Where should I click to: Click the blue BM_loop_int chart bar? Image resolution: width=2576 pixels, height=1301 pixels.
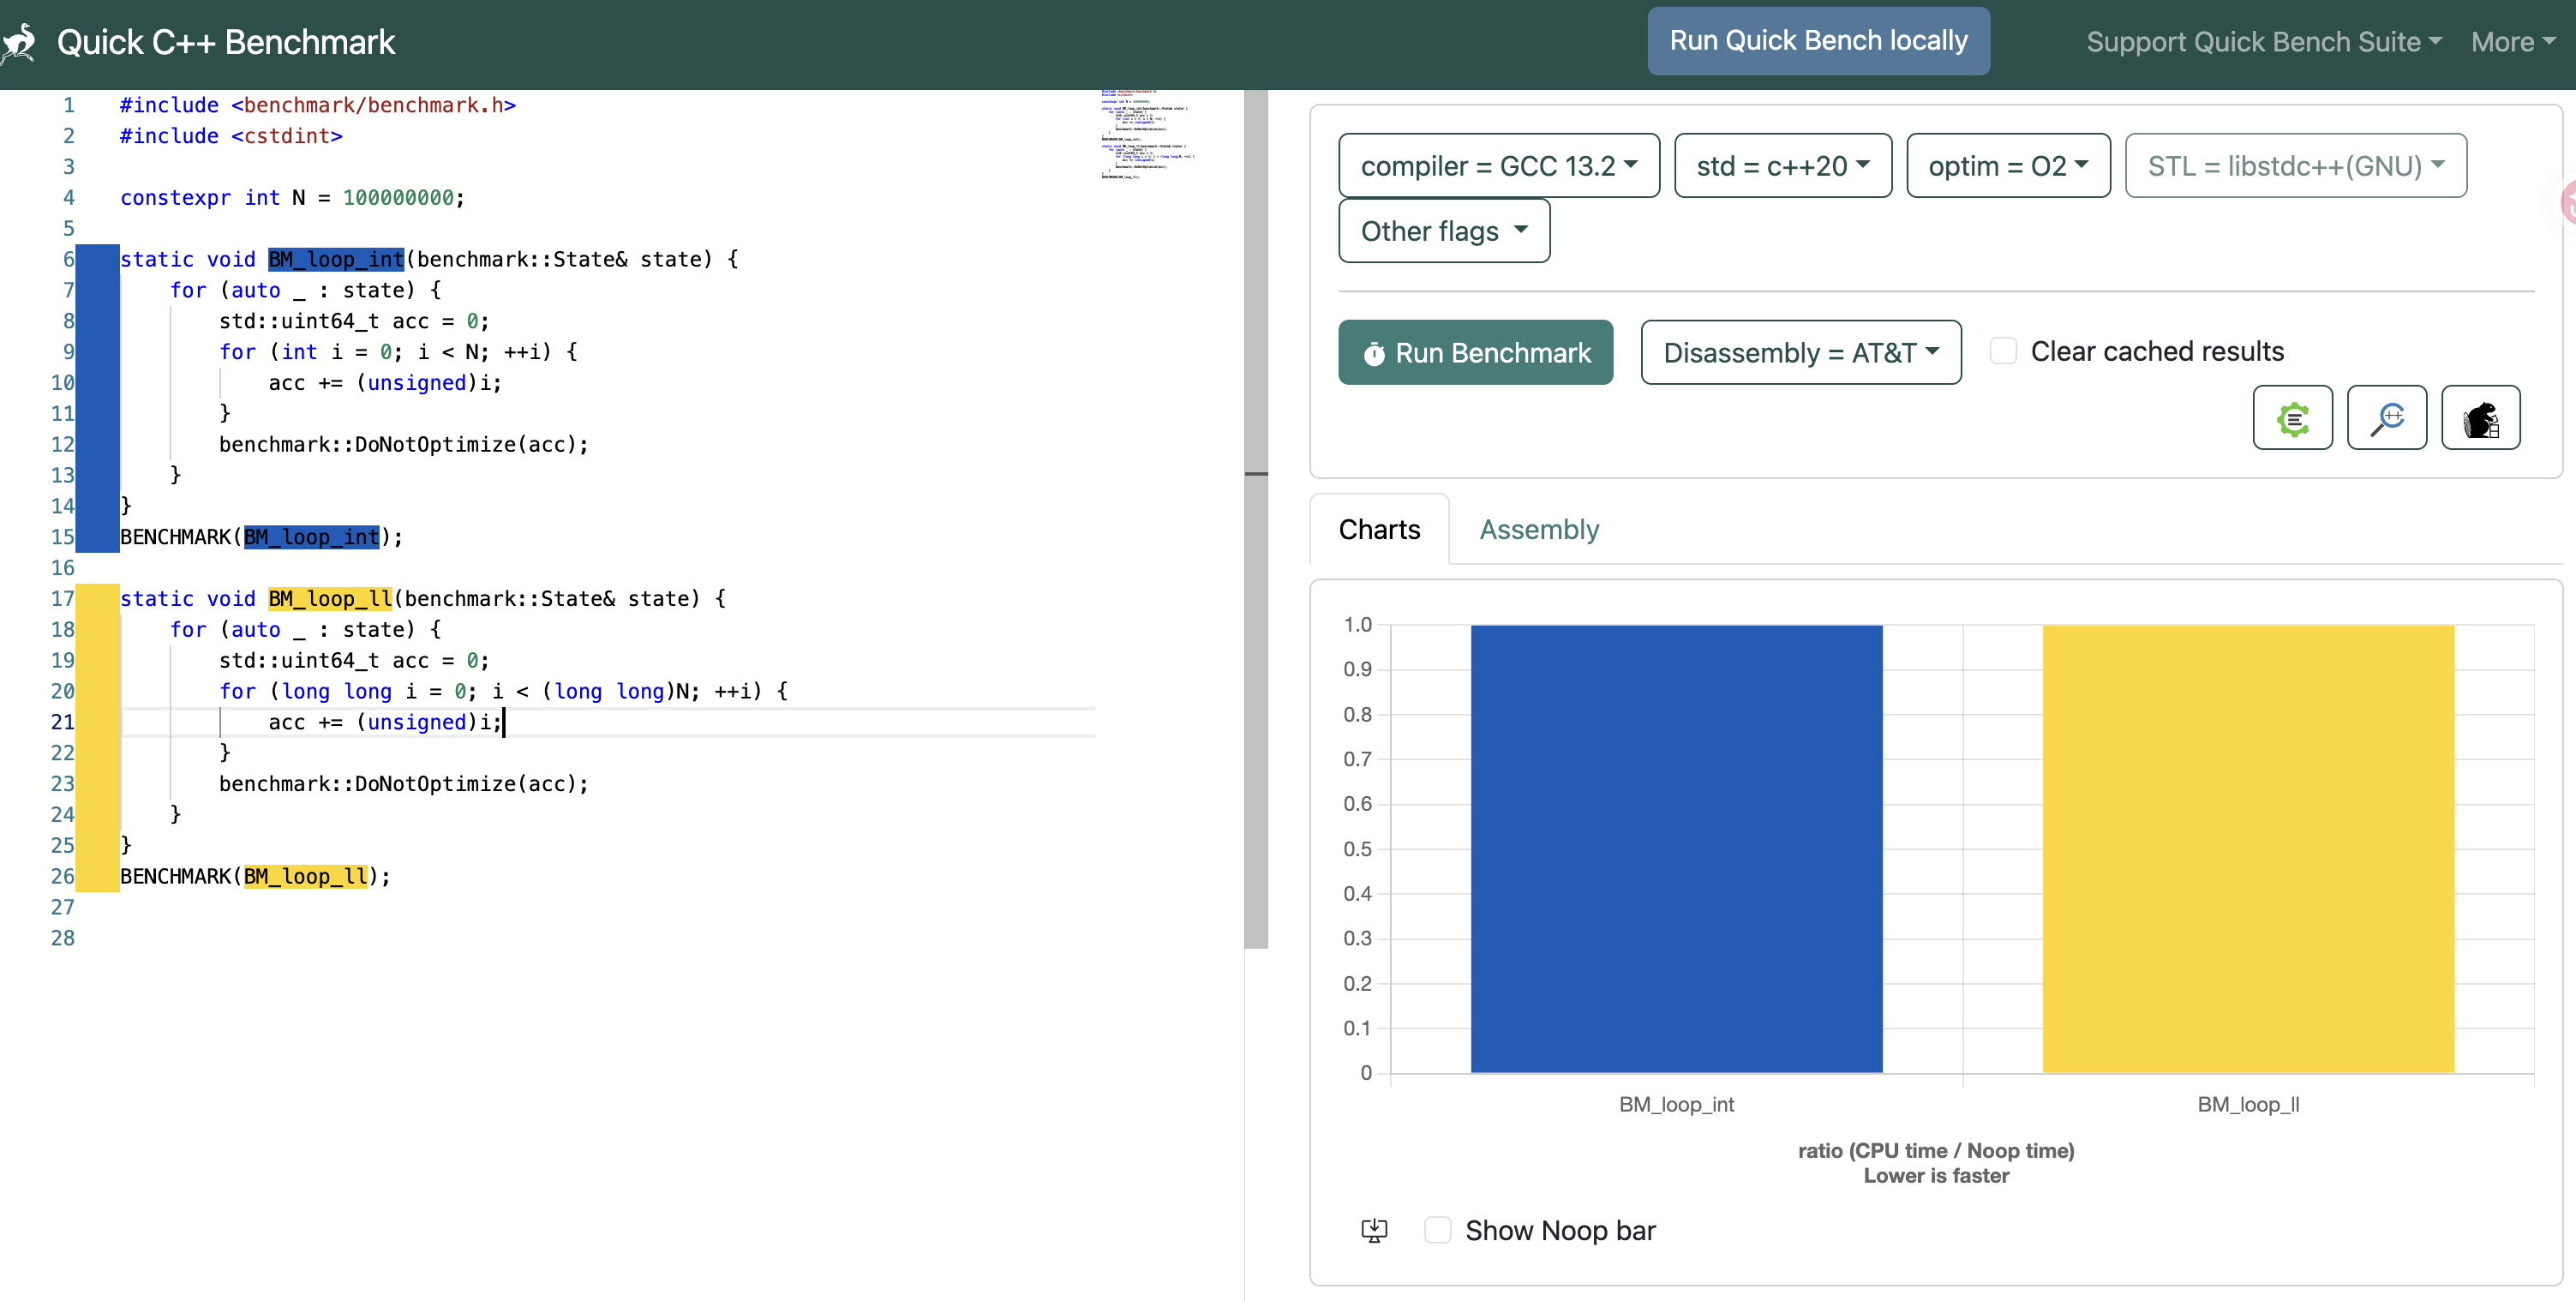click(x=1675, y=849)
